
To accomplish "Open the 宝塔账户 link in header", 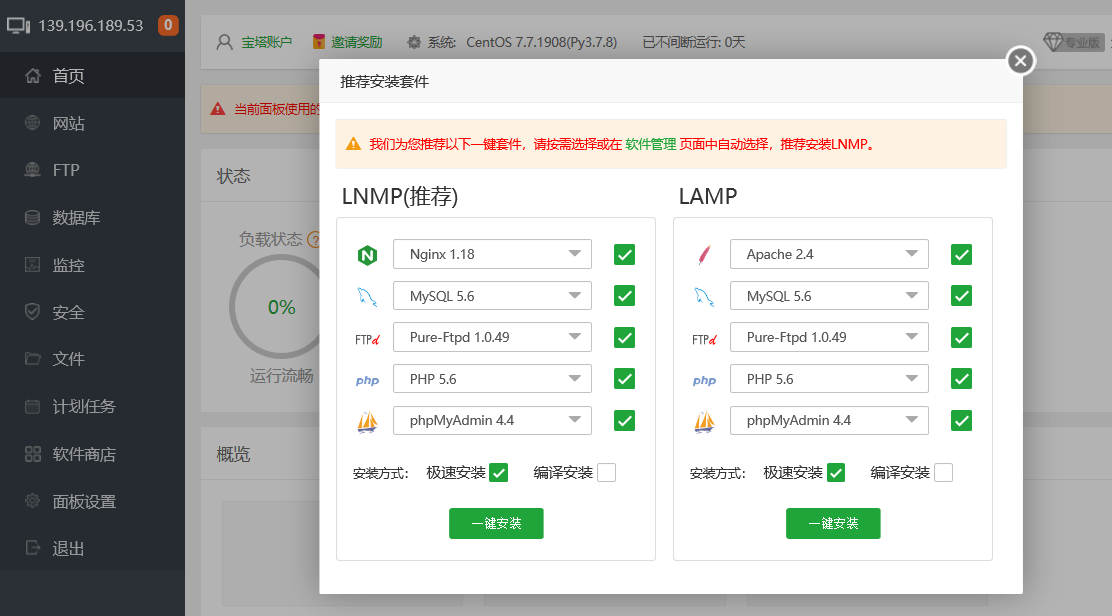I will pyautogui.click(x=267, y=42).
